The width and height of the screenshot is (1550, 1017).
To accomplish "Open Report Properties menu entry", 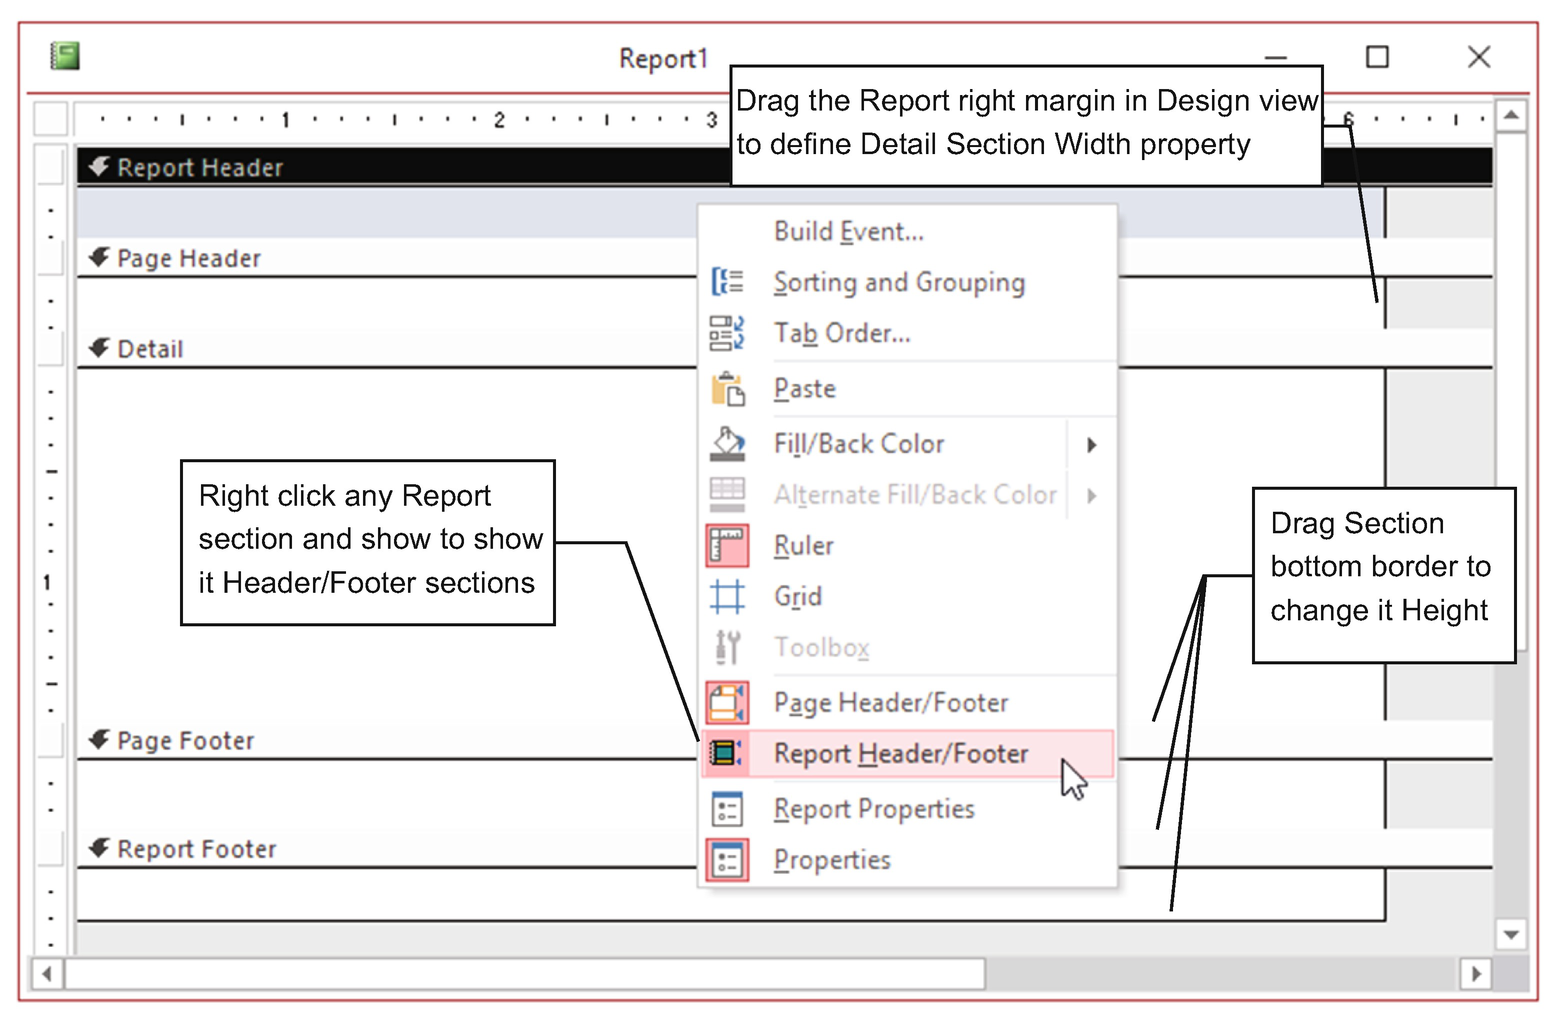I will [x=906, y=808].
